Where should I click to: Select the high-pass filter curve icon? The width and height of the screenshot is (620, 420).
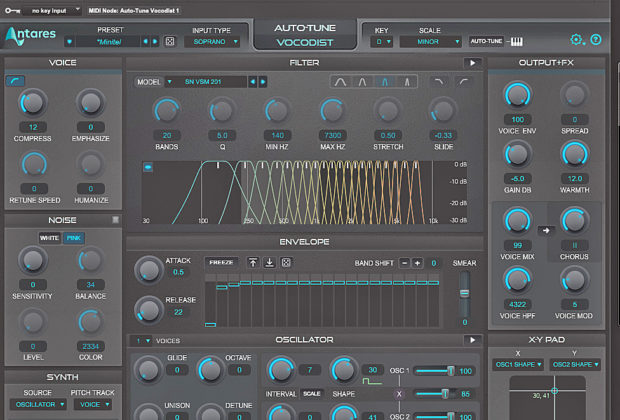463,82
